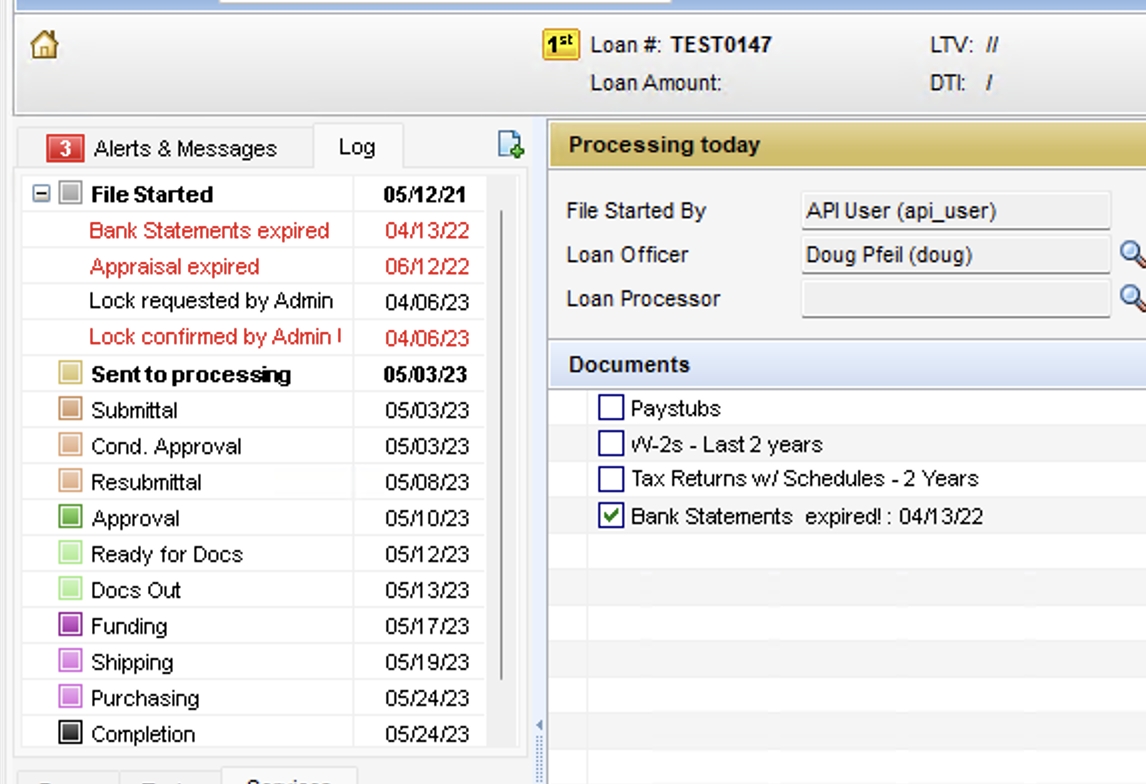Collapse the File Started tree node
This screenshot has height=784, width=1146.
pyautogui.click(x=41, y=194)
